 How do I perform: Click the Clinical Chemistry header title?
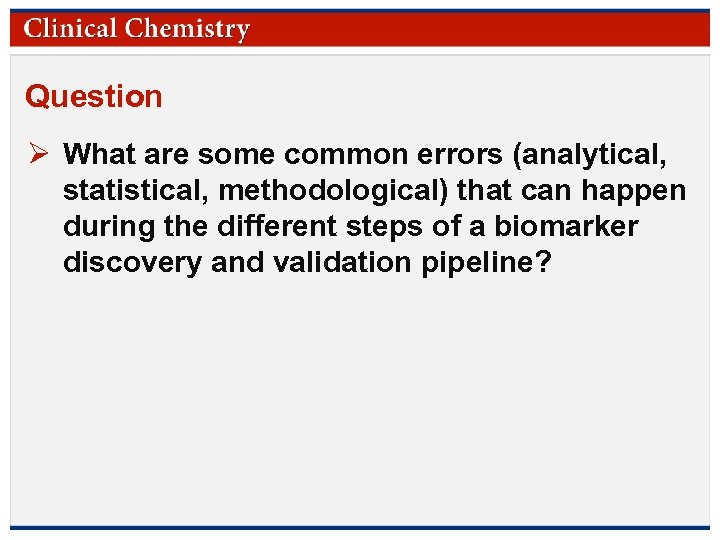tap(137, 28)
